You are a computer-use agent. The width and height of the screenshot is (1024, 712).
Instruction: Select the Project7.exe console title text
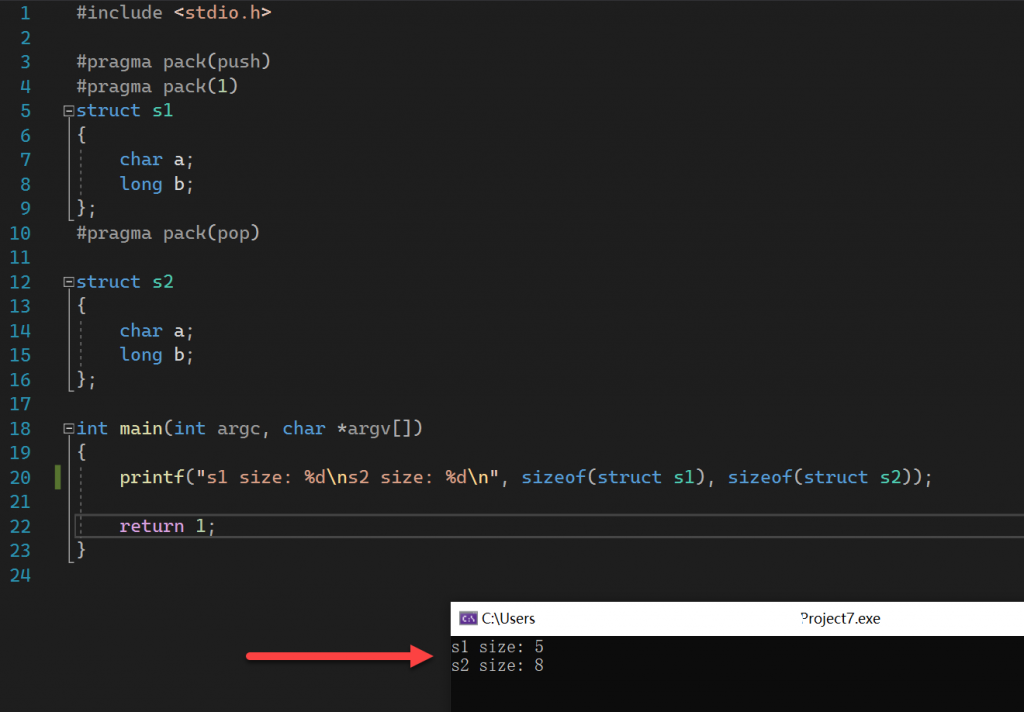pos(840,619)
